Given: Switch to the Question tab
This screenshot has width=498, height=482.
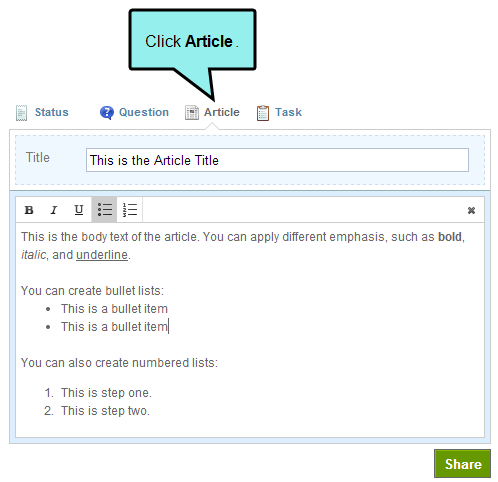Looking at the screenshot, I should [x=144, y=112].
